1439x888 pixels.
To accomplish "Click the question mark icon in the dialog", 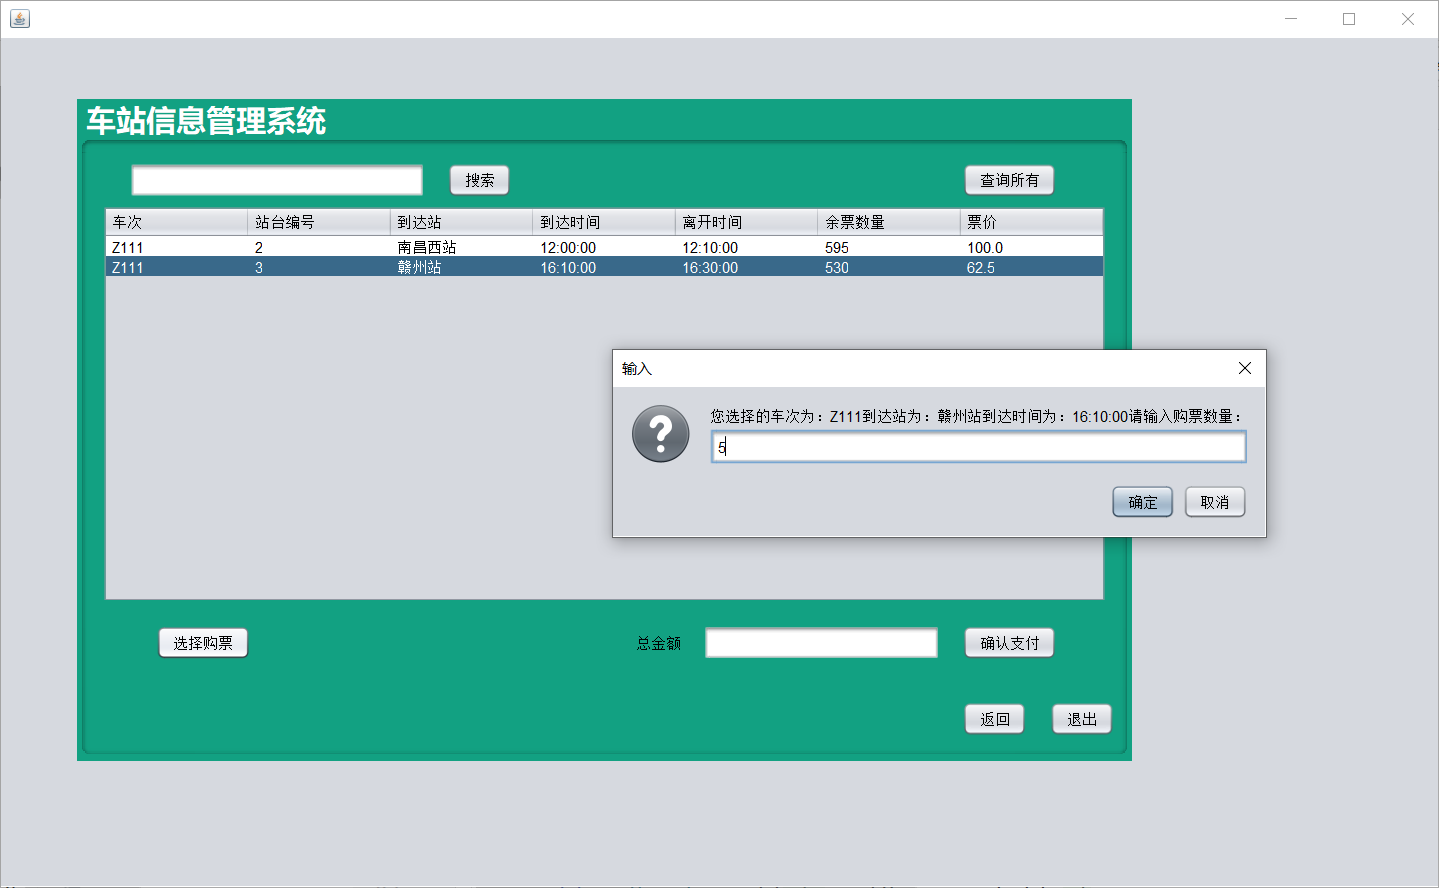I will click(x=660, y=433).
